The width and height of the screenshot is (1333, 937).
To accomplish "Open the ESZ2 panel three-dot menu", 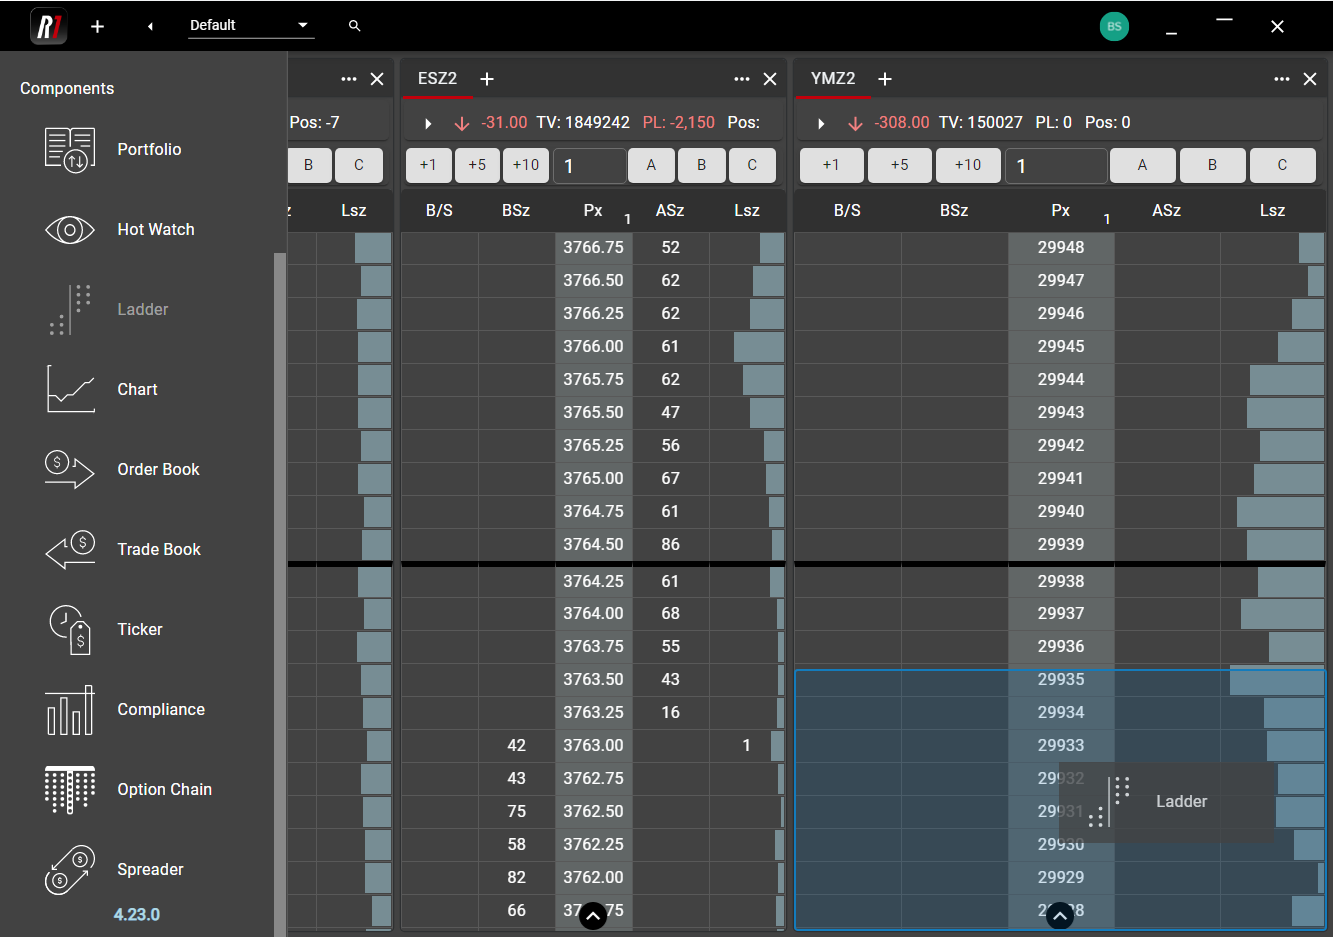I will click(741, 79).
